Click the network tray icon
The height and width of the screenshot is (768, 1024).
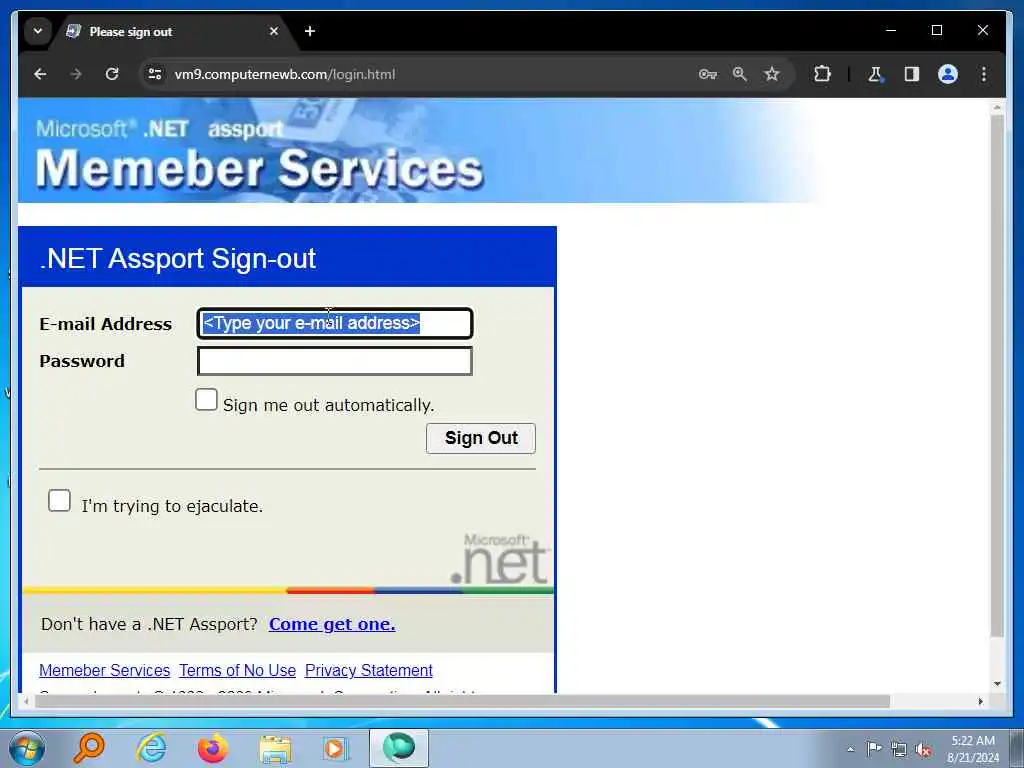899,749
